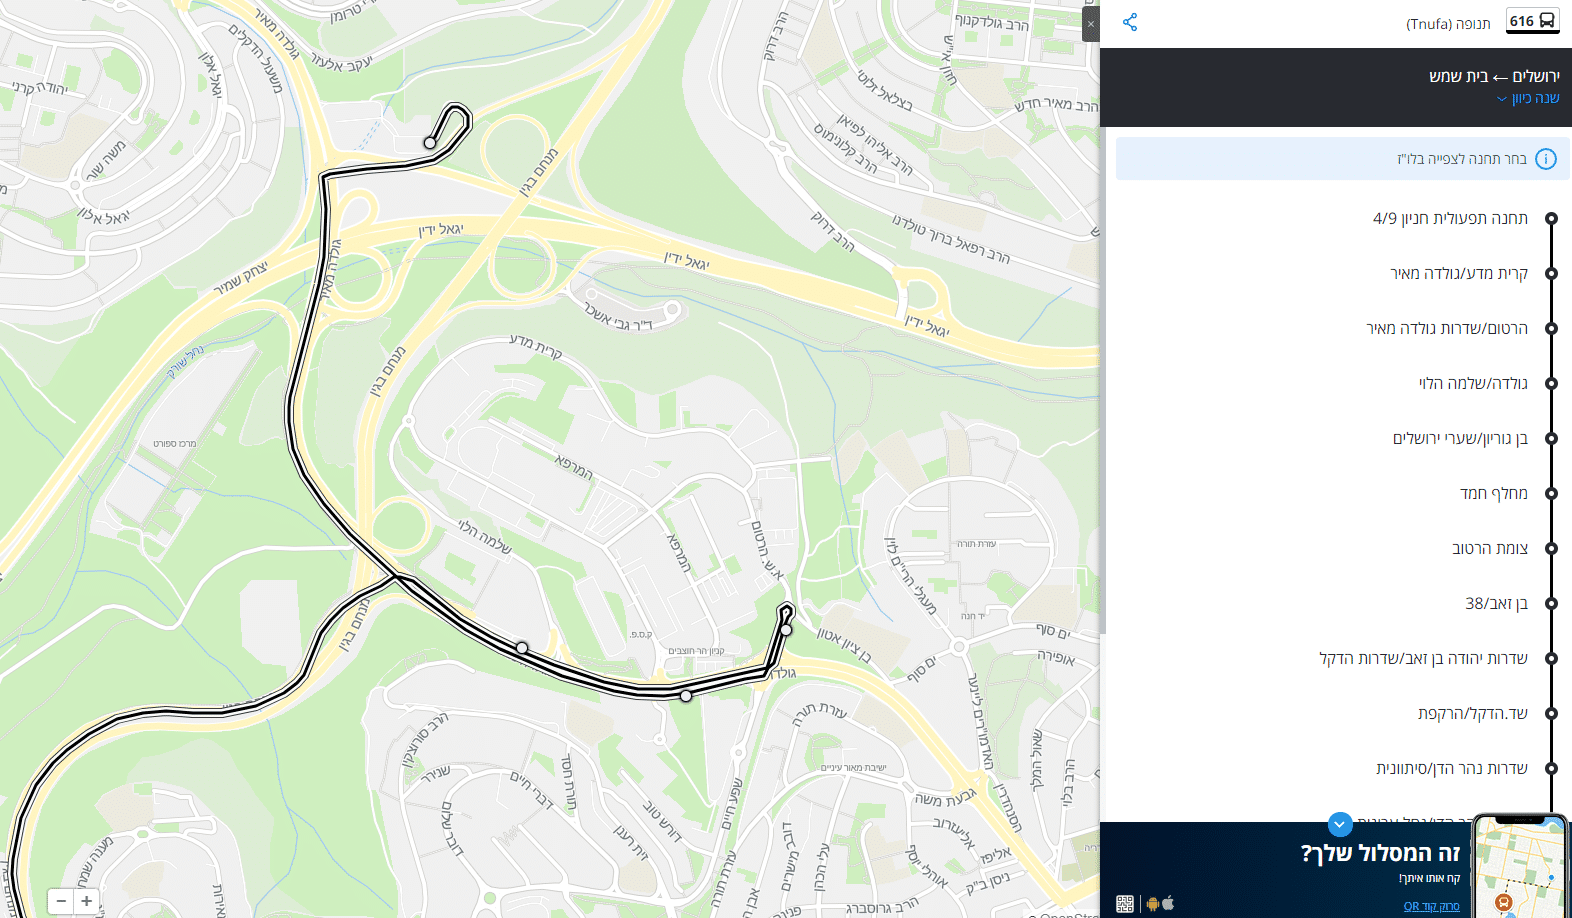Click the QR code icon in the banner
The image size is (1572, 918).
click(x=1125, y=904)
